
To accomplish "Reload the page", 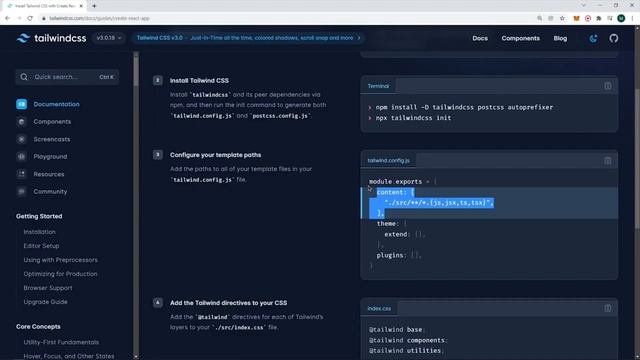I will click(x=30, y=18).
